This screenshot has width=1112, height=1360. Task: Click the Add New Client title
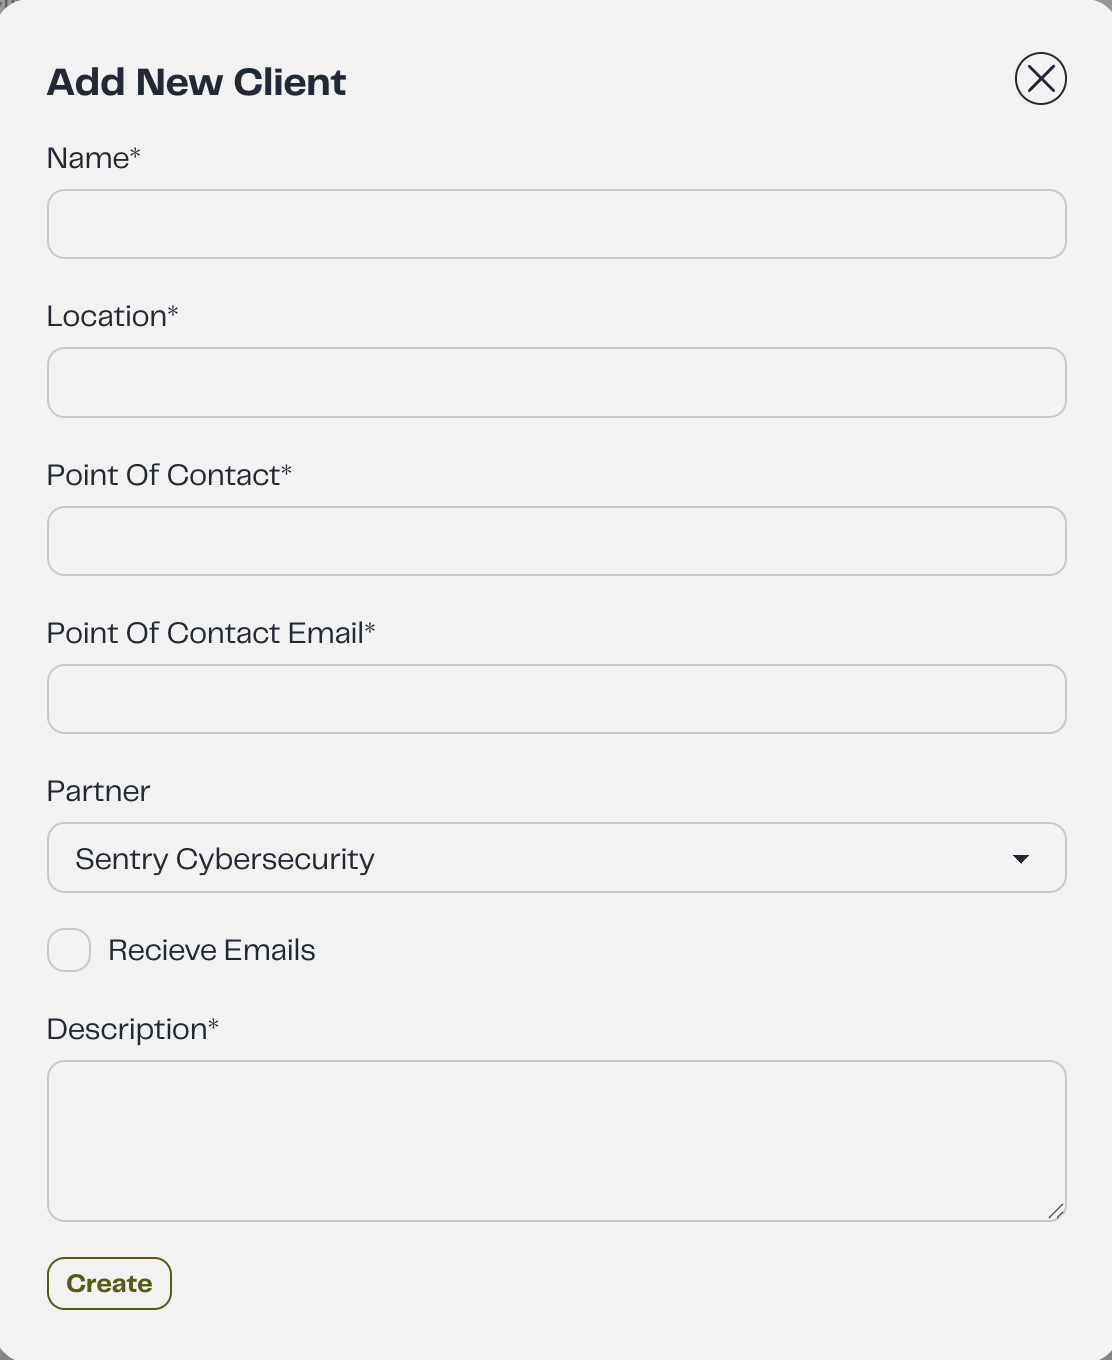coord(196,81)
